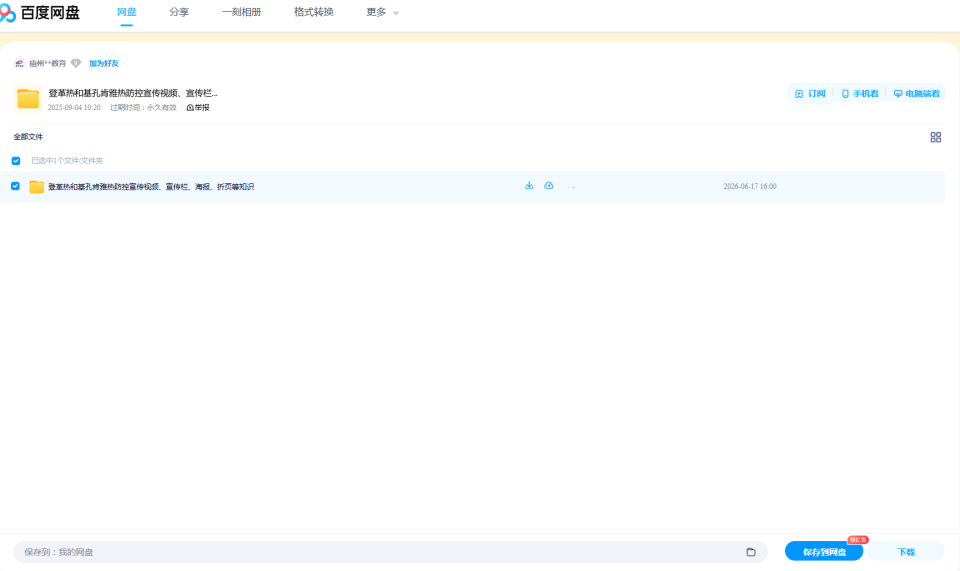Click the membership diamond badge icon
The height and width of the screenshot is (571, 960).
pyautogui.click(x=76, y=63)
